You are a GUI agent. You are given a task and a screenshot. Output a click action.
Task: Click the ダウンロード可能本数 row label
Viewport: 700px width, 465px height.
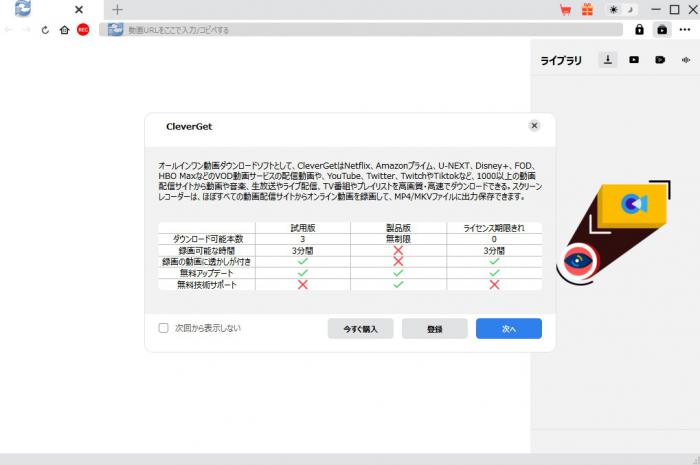(208, 239)
